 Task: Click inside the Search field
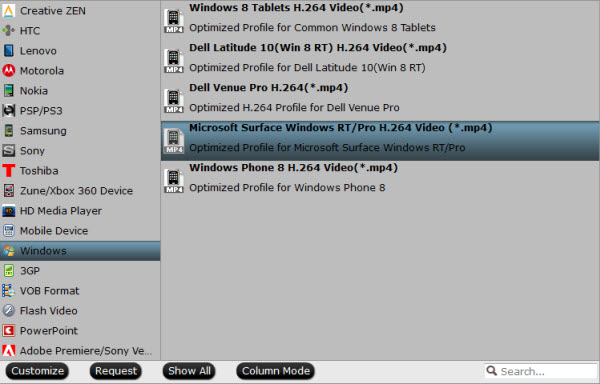click(x=541, y=371)
